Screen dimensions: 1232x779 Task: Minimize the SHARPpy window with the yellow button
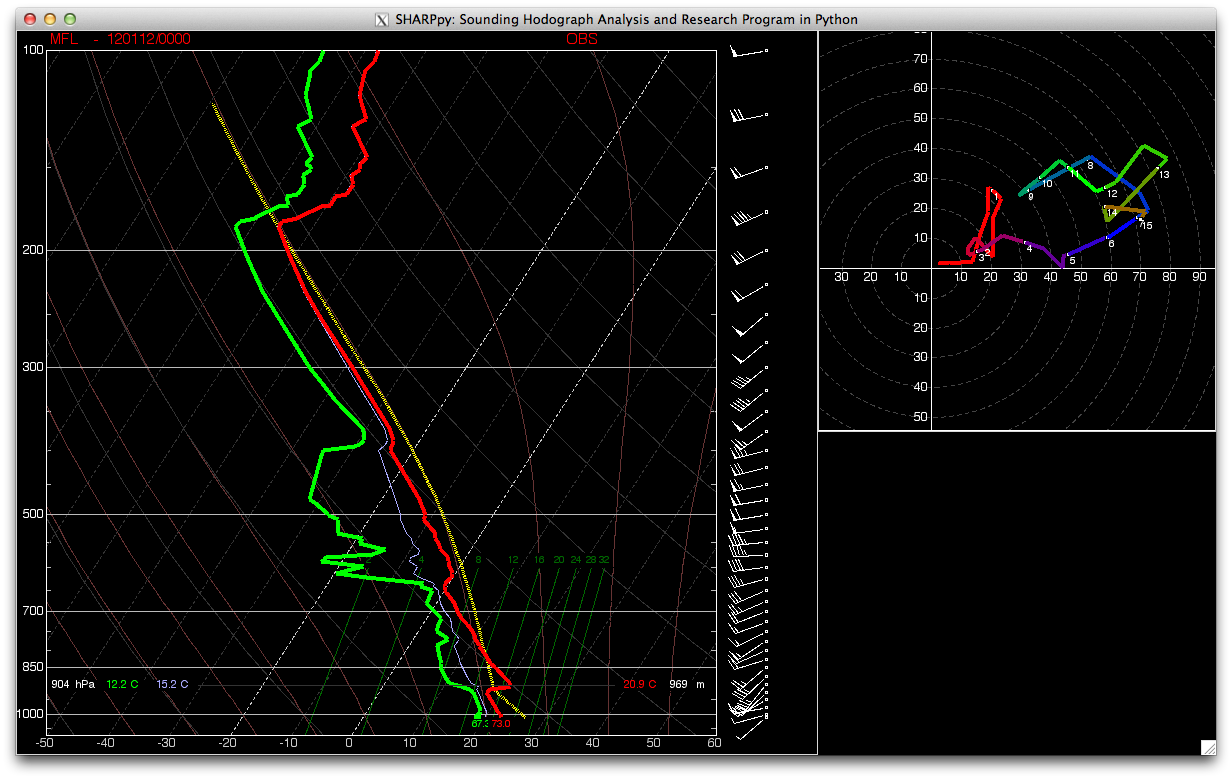coord(49,19)
